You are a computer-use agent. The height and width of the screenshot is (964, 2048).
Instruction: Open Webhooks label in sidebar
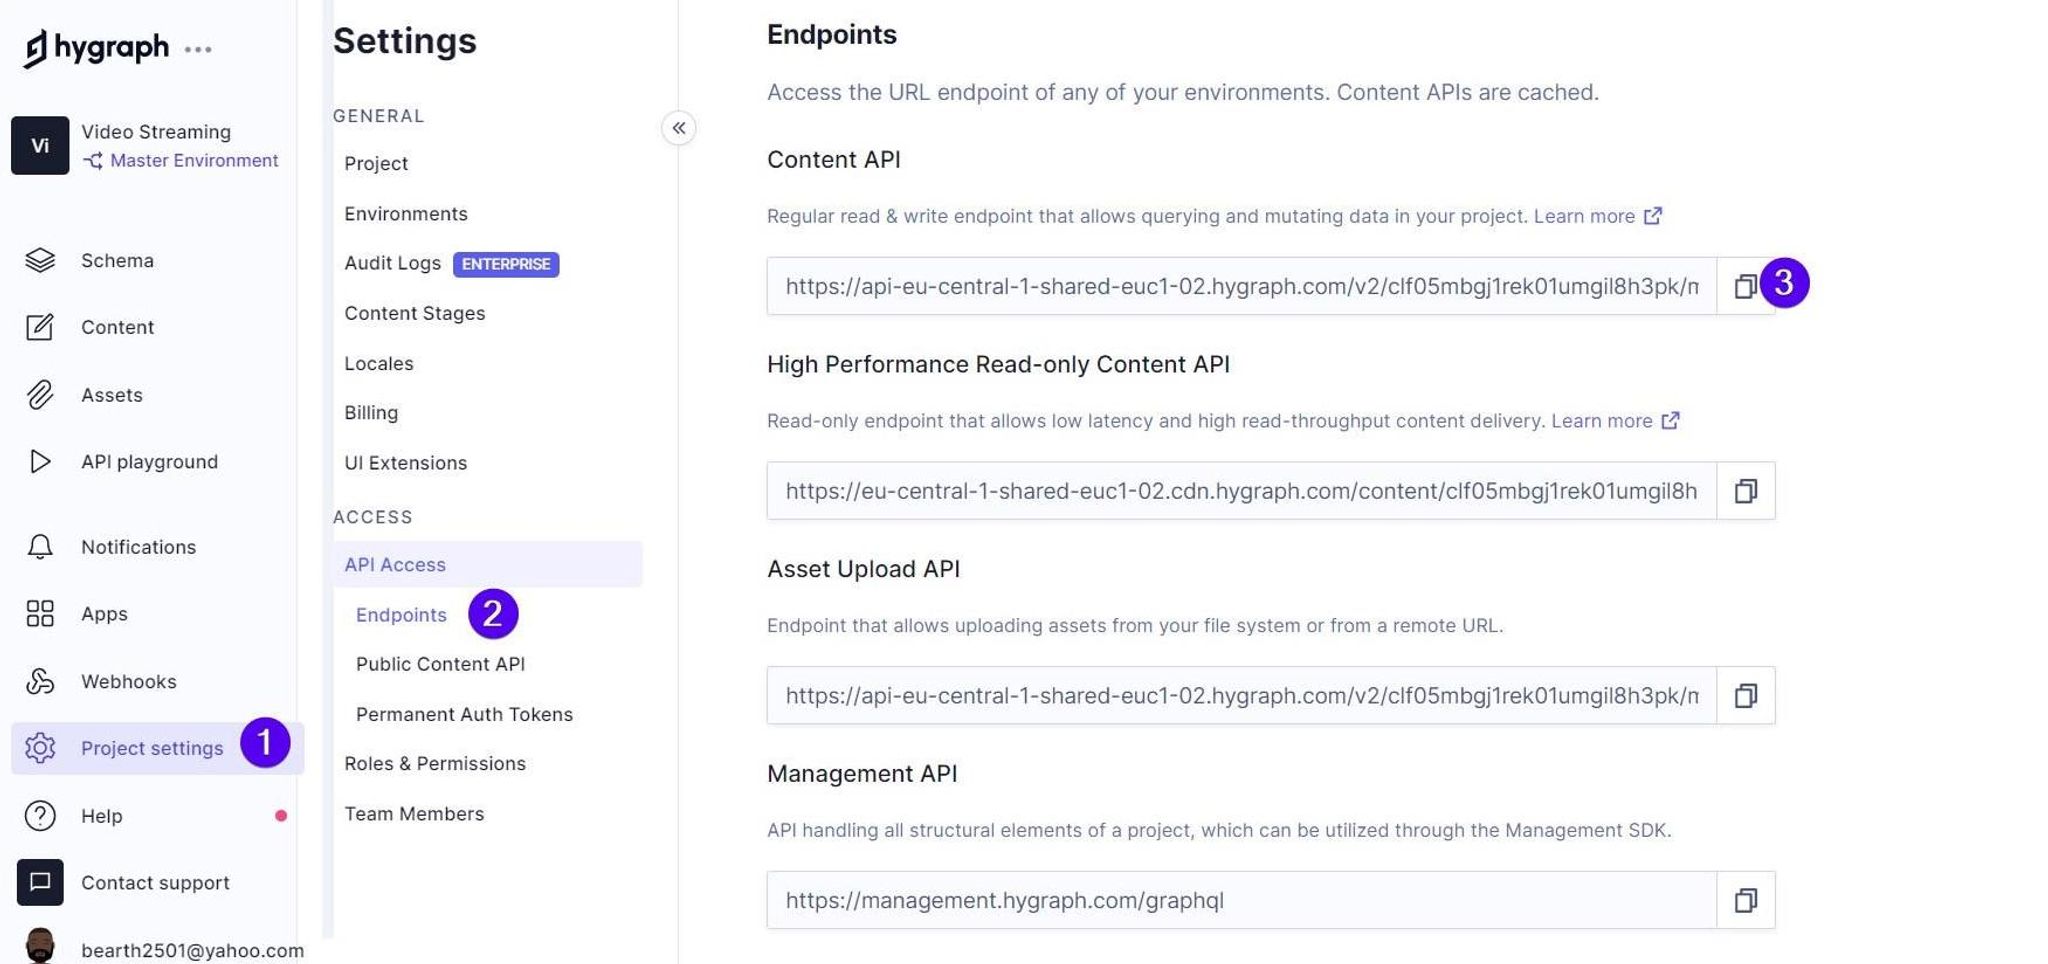coord(128,681)
